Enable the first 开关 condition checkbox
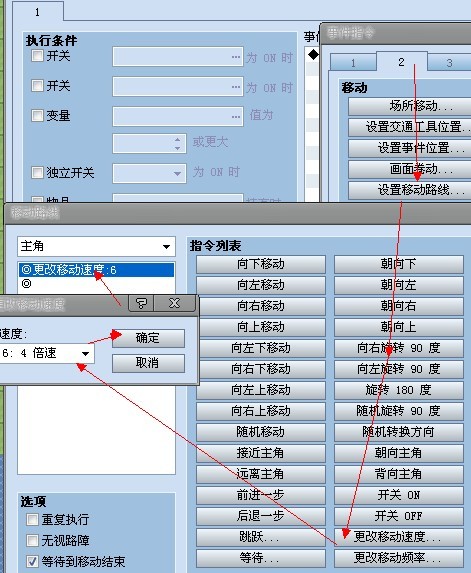 pyautogui.click(x=37, y=56)
